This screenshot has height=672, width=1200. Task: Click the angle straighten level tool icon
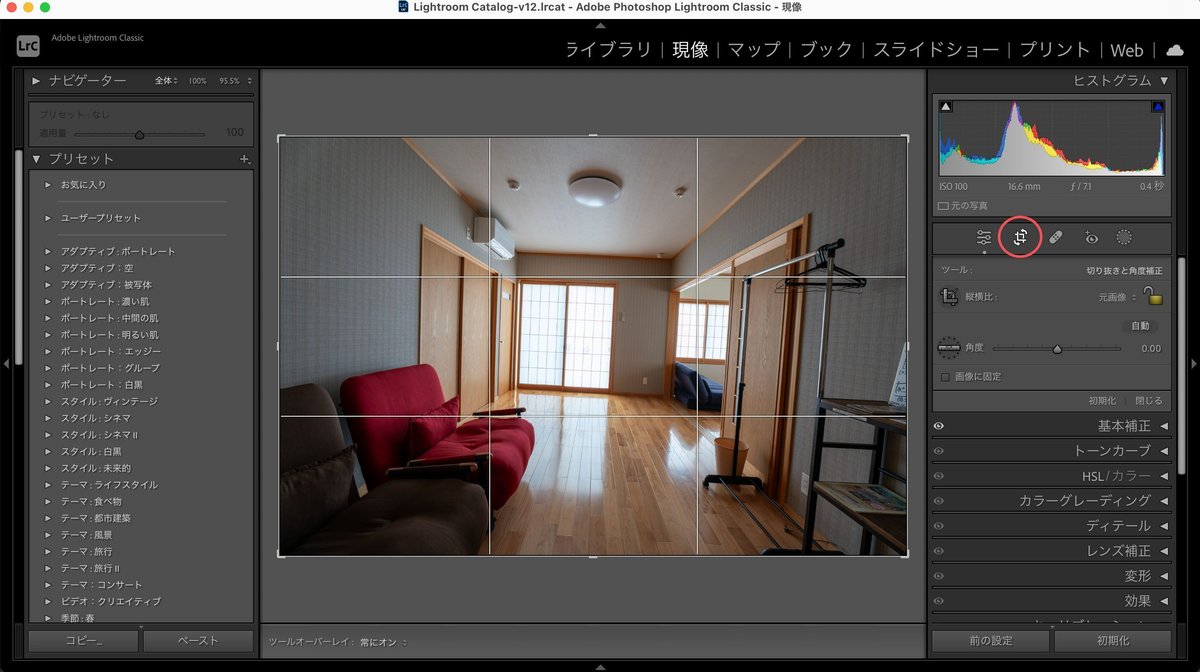click(949, 348)
